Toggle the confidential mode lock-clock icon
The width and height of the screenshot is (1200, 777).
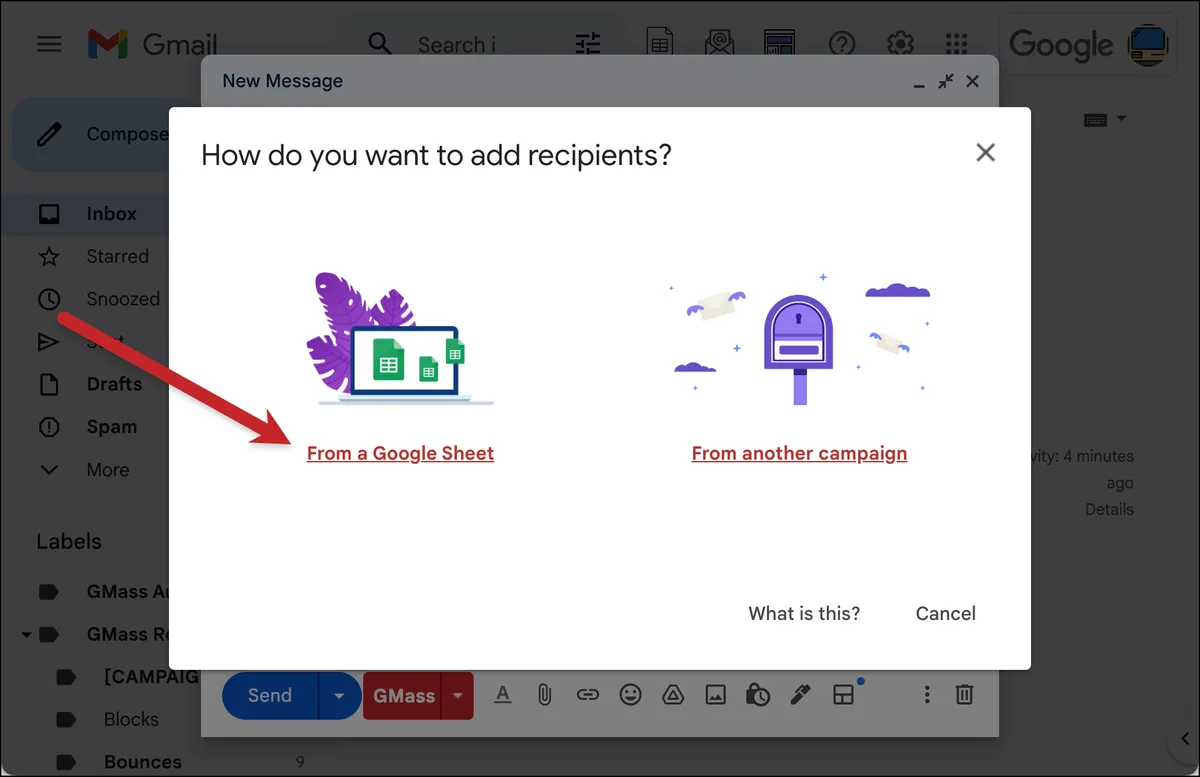click(757, 694)
